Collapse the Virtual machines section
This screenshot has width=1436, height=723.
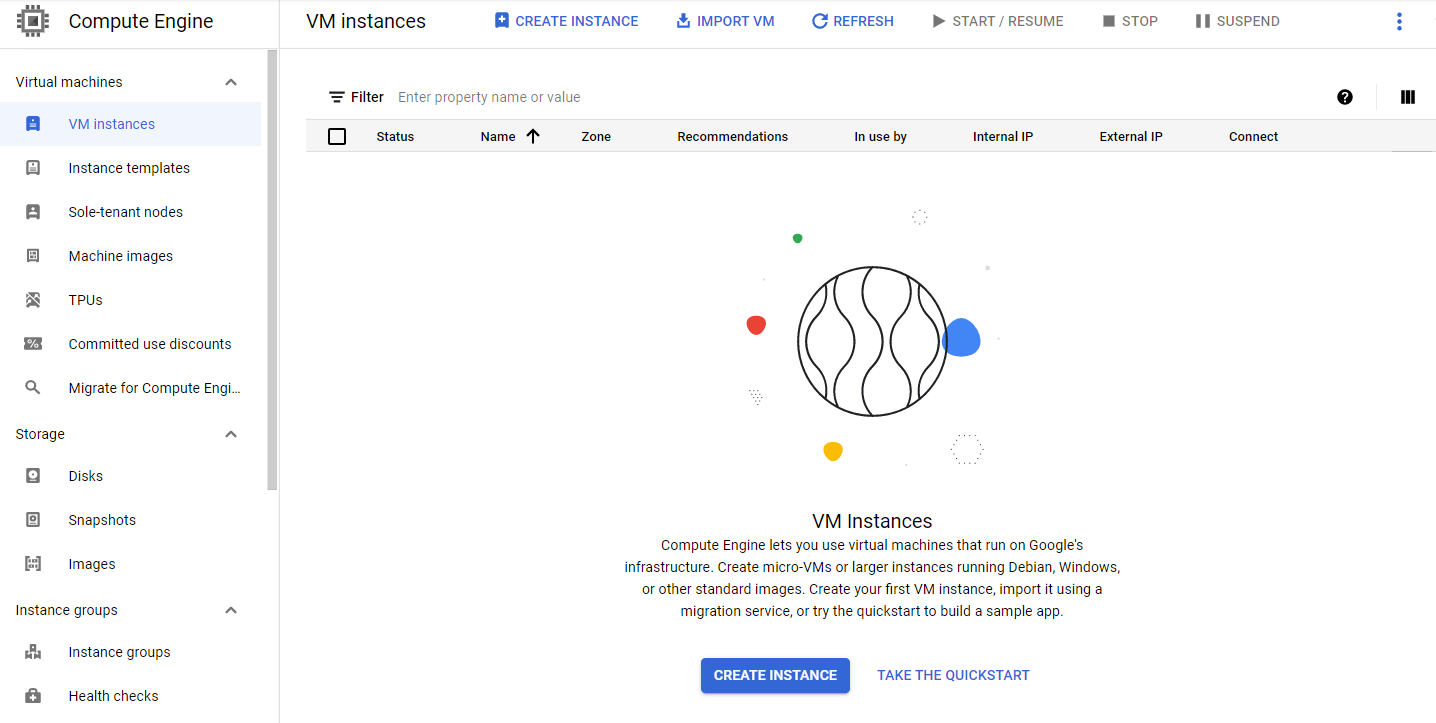point(231,82)
